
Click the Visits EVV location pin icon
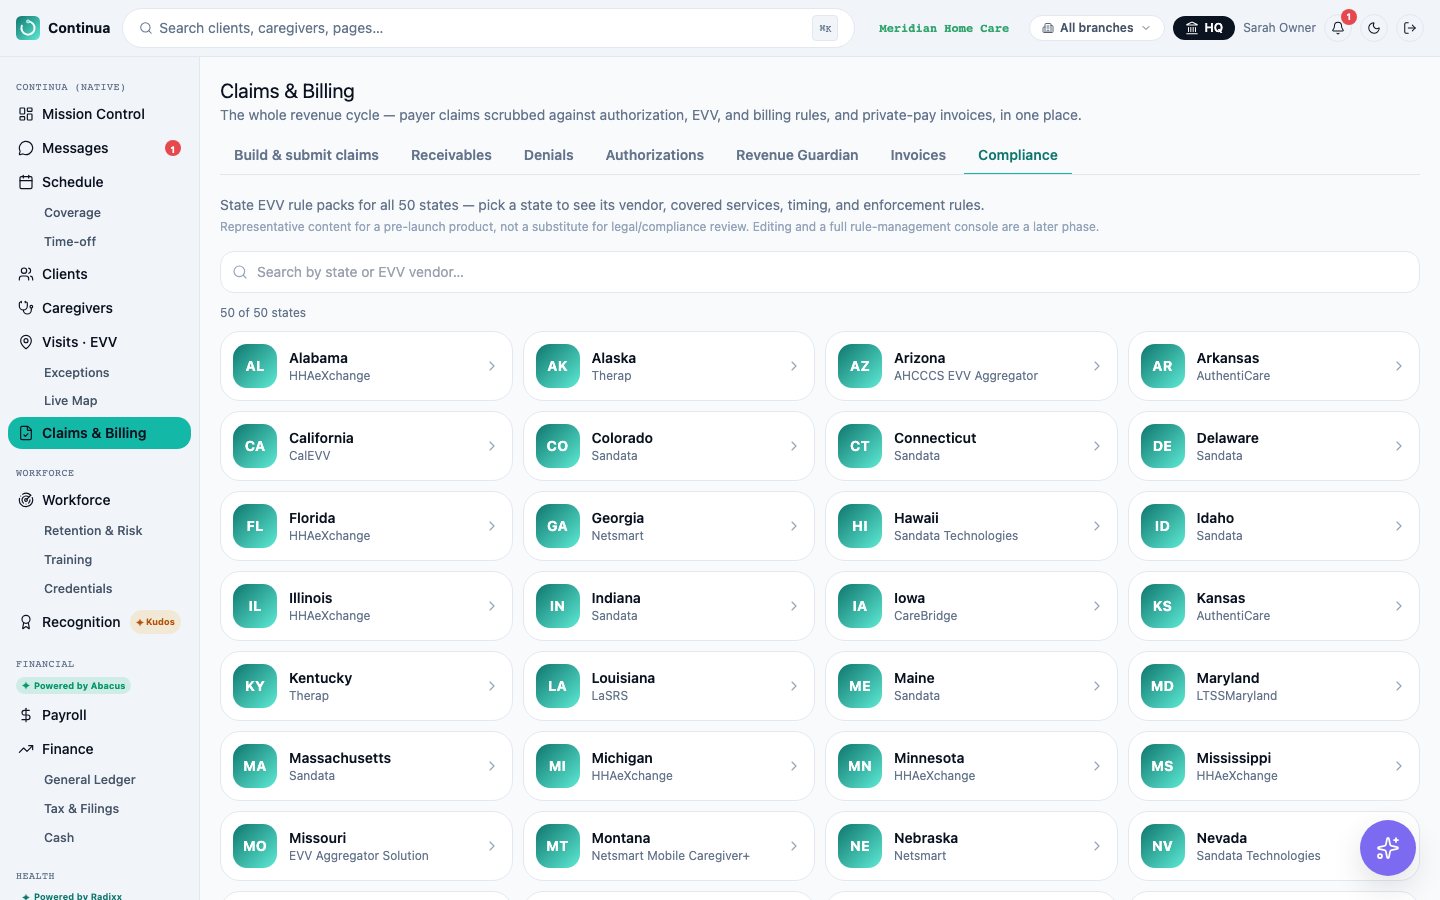[x=26, y=342]
